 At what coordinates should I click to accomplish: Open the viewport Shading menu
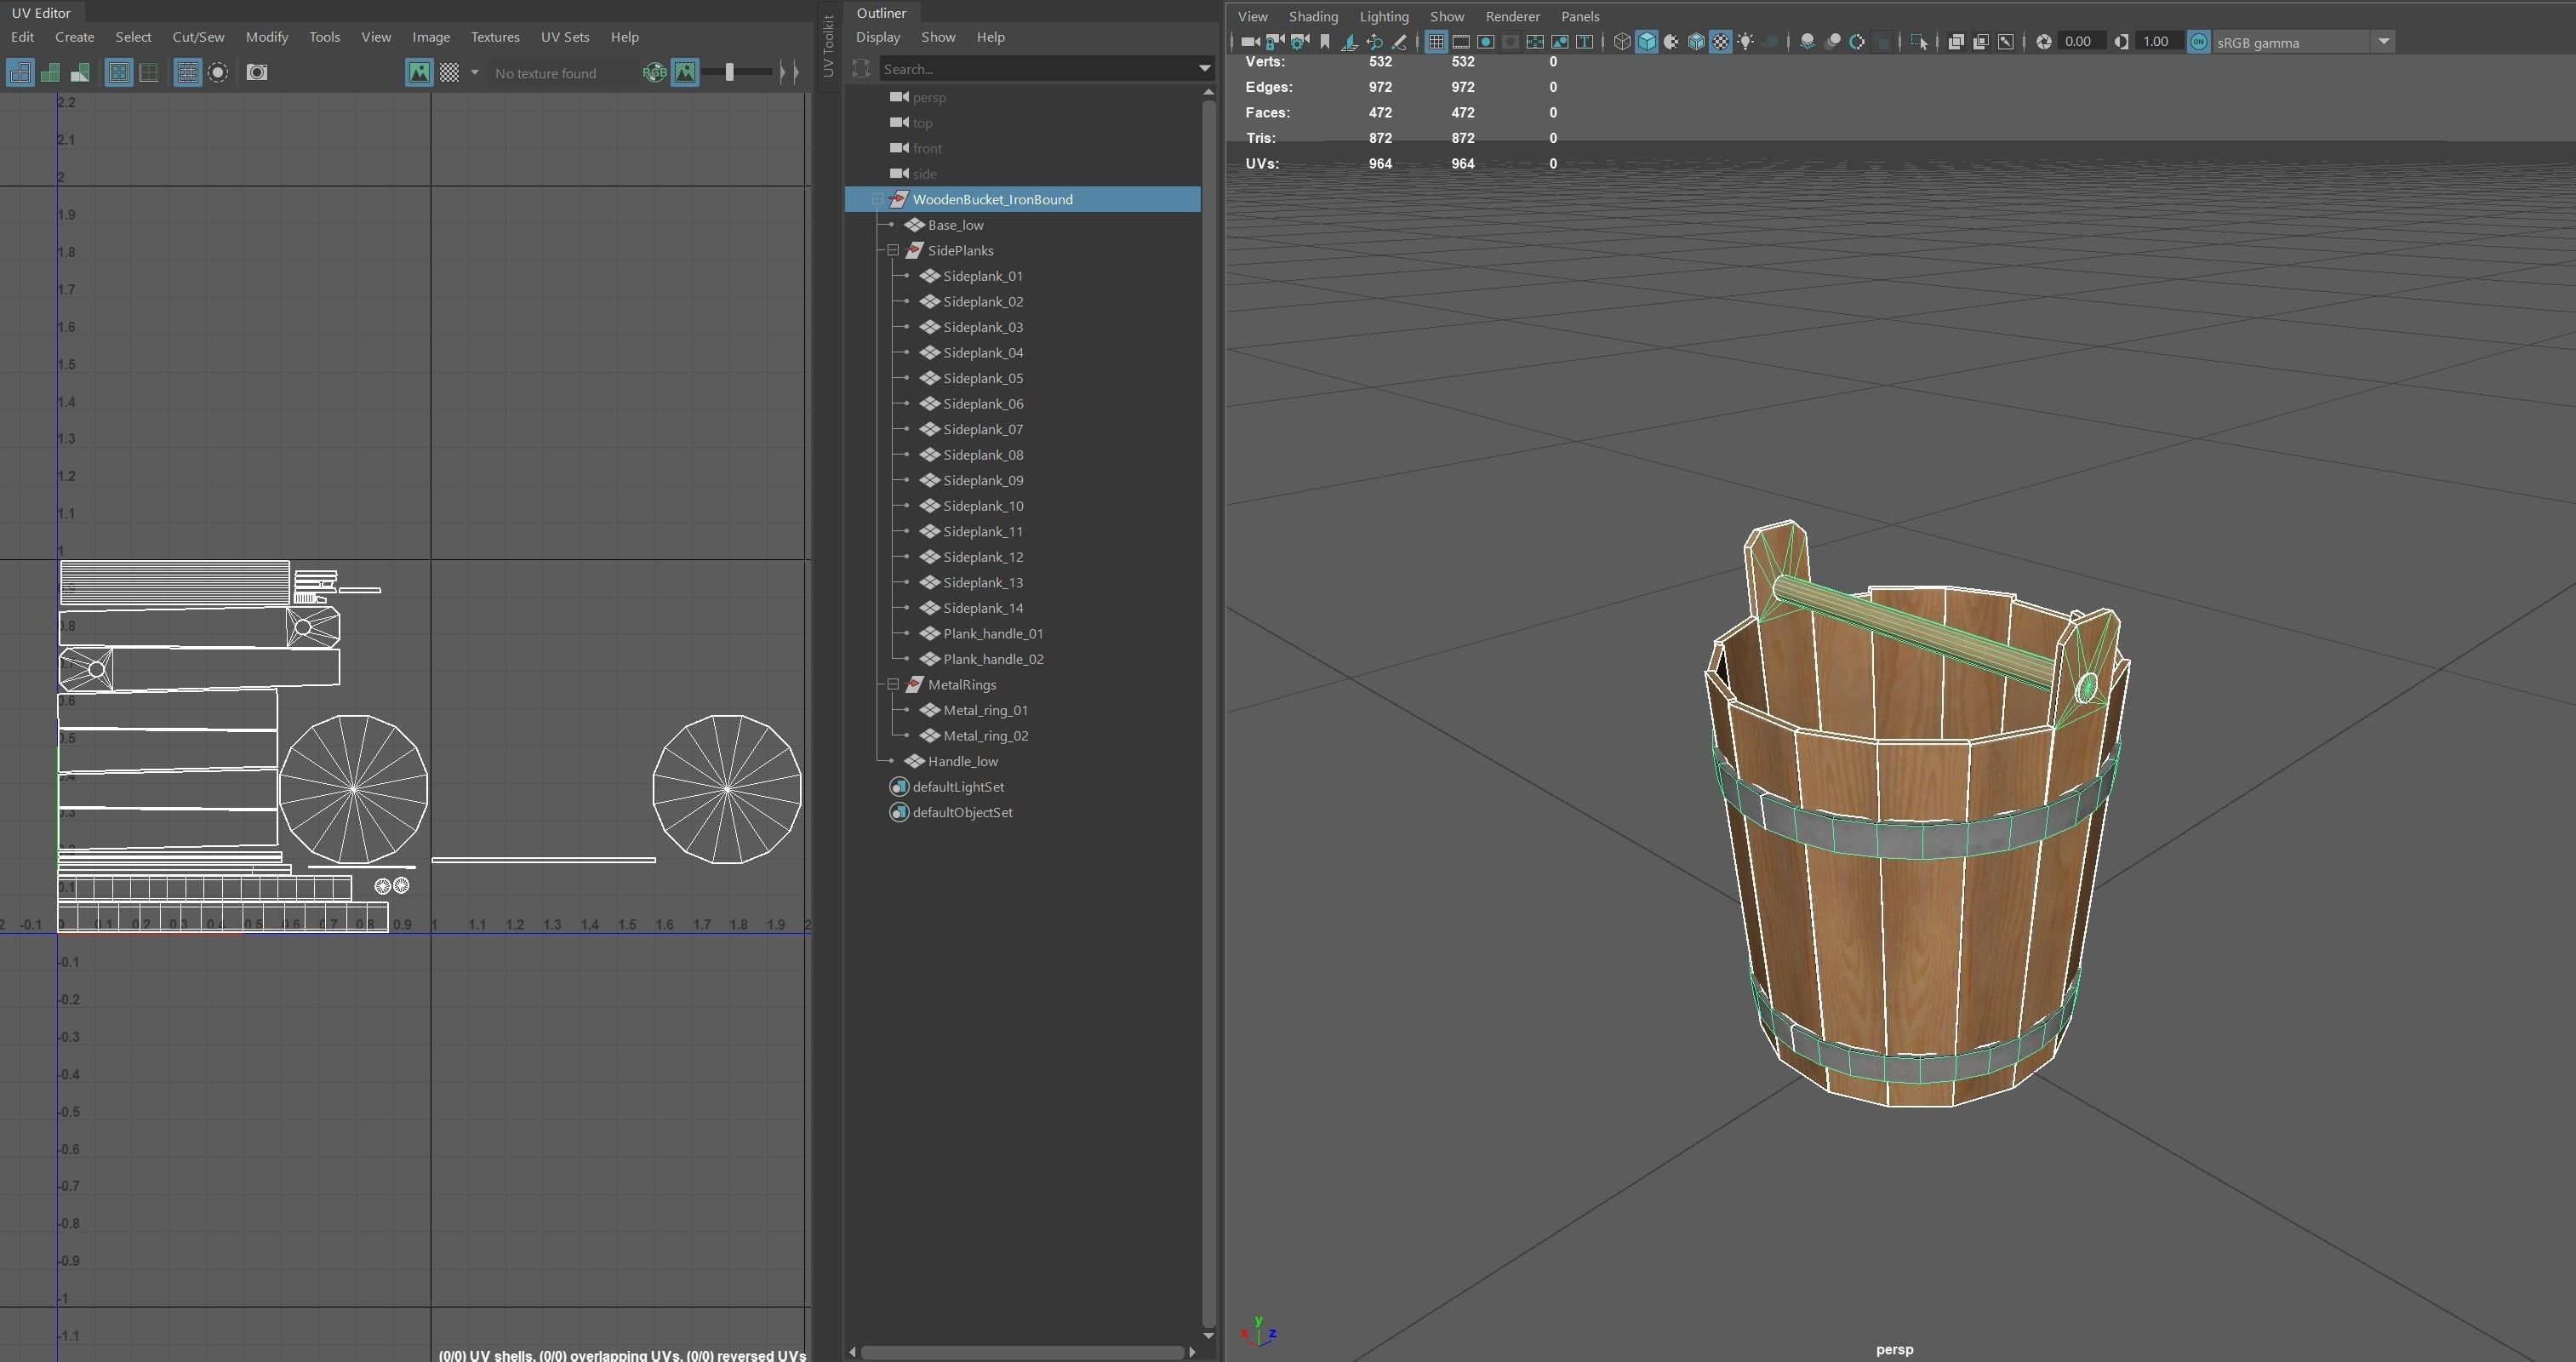(x=1313, y=16)
